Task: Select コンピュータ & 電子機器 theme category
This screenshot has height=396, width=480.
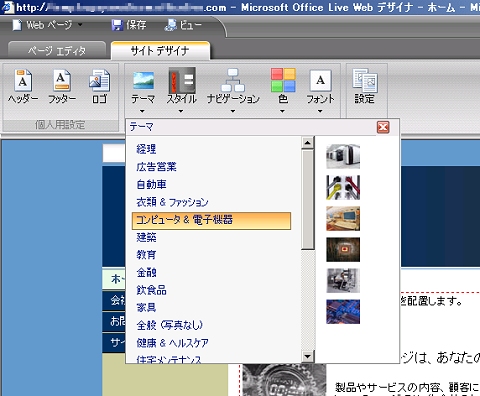Action: coord(211,221)
